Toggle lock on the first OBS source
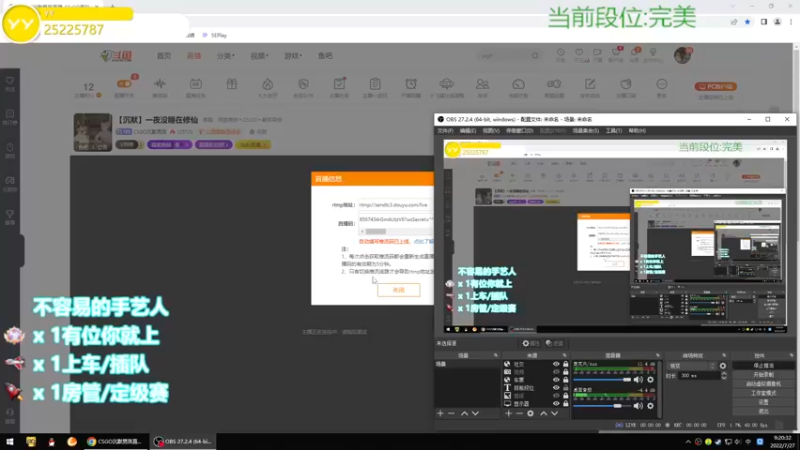Screen dimensions: 800x450 point(565,364)
